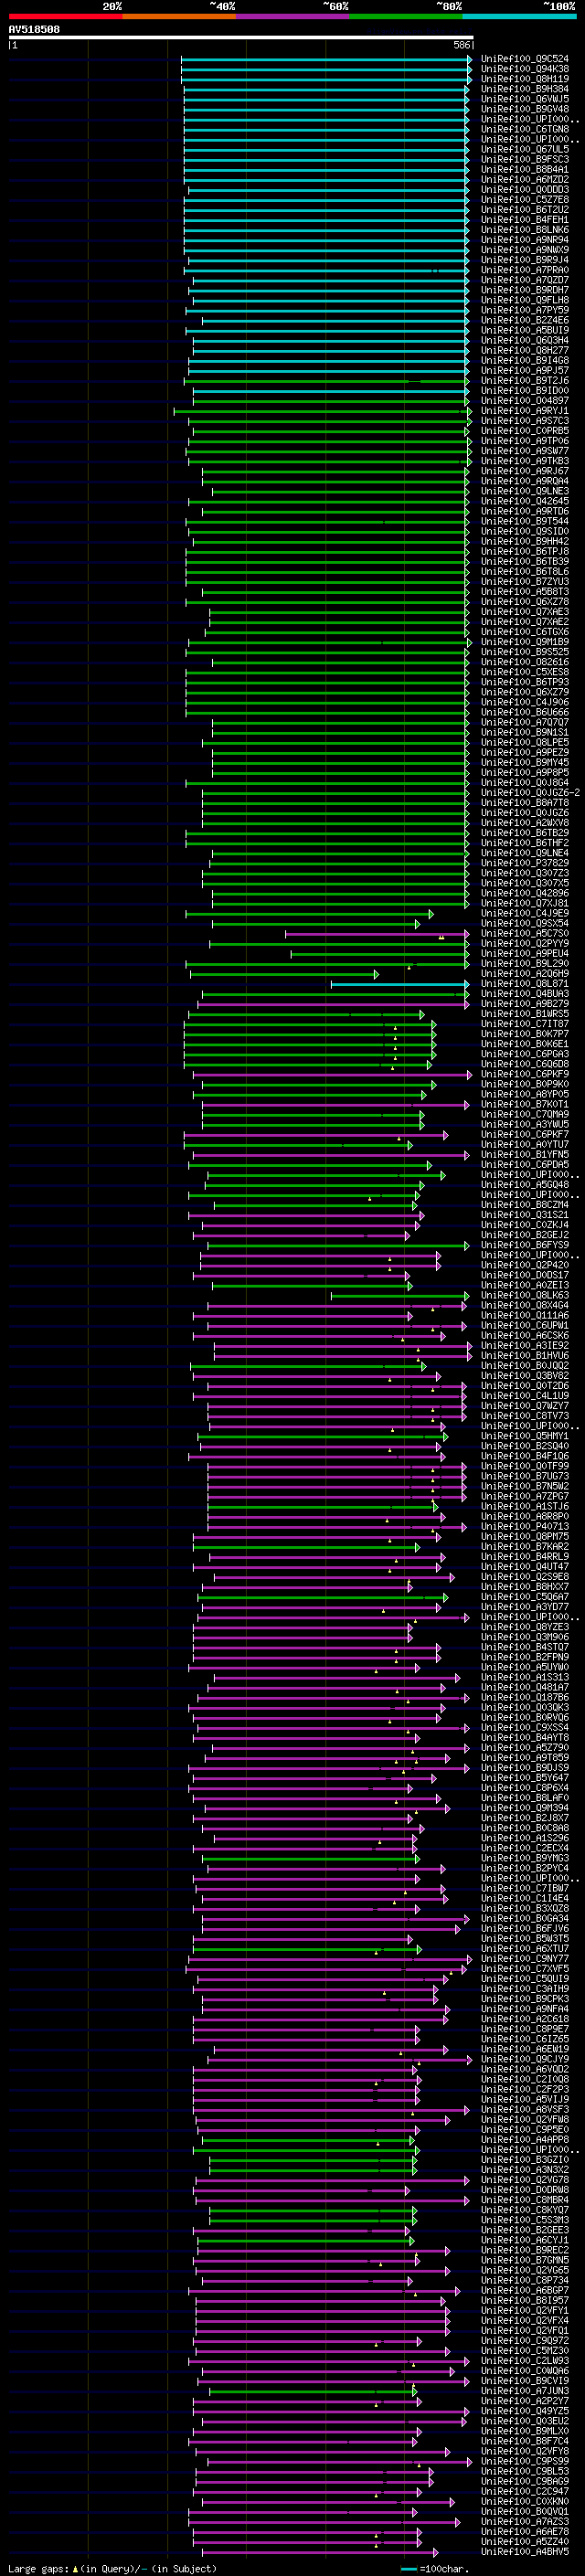Screen dimensions: 585x2576
Task: Select hit label UniRef100_Q8L871
Action: tap(525, 984)
